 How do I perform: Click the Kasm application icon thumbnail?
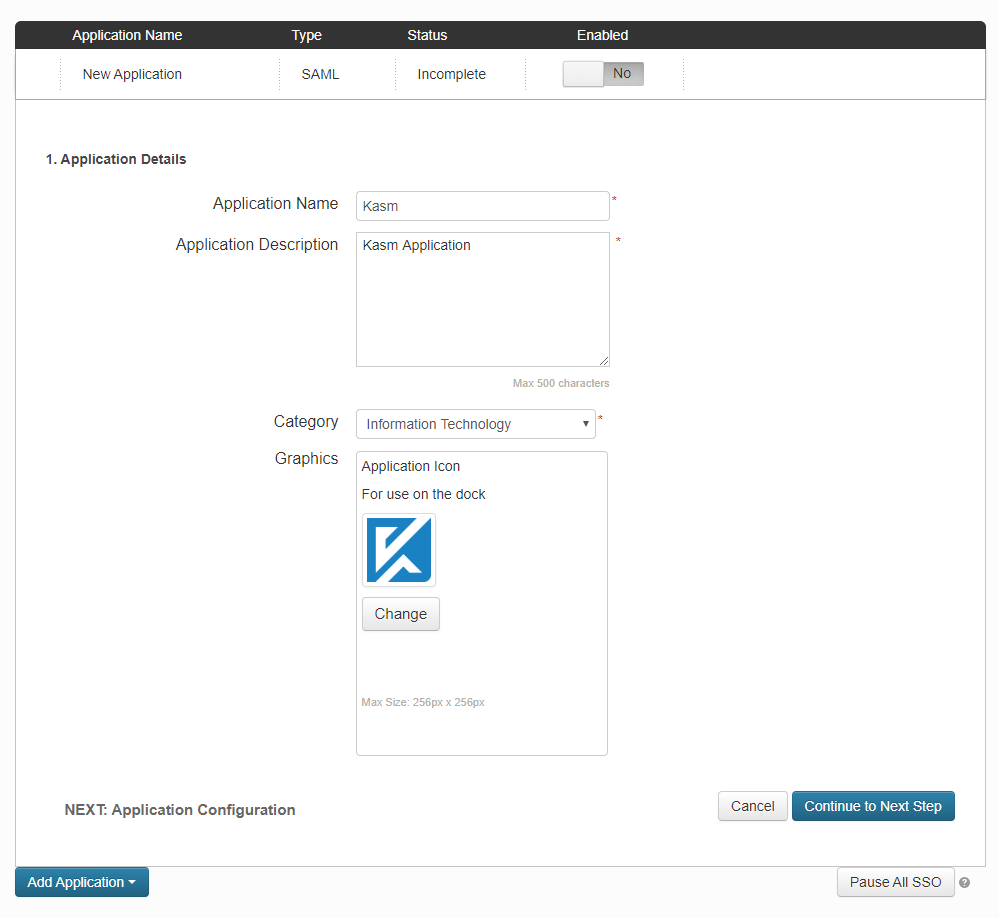(398, 550)
